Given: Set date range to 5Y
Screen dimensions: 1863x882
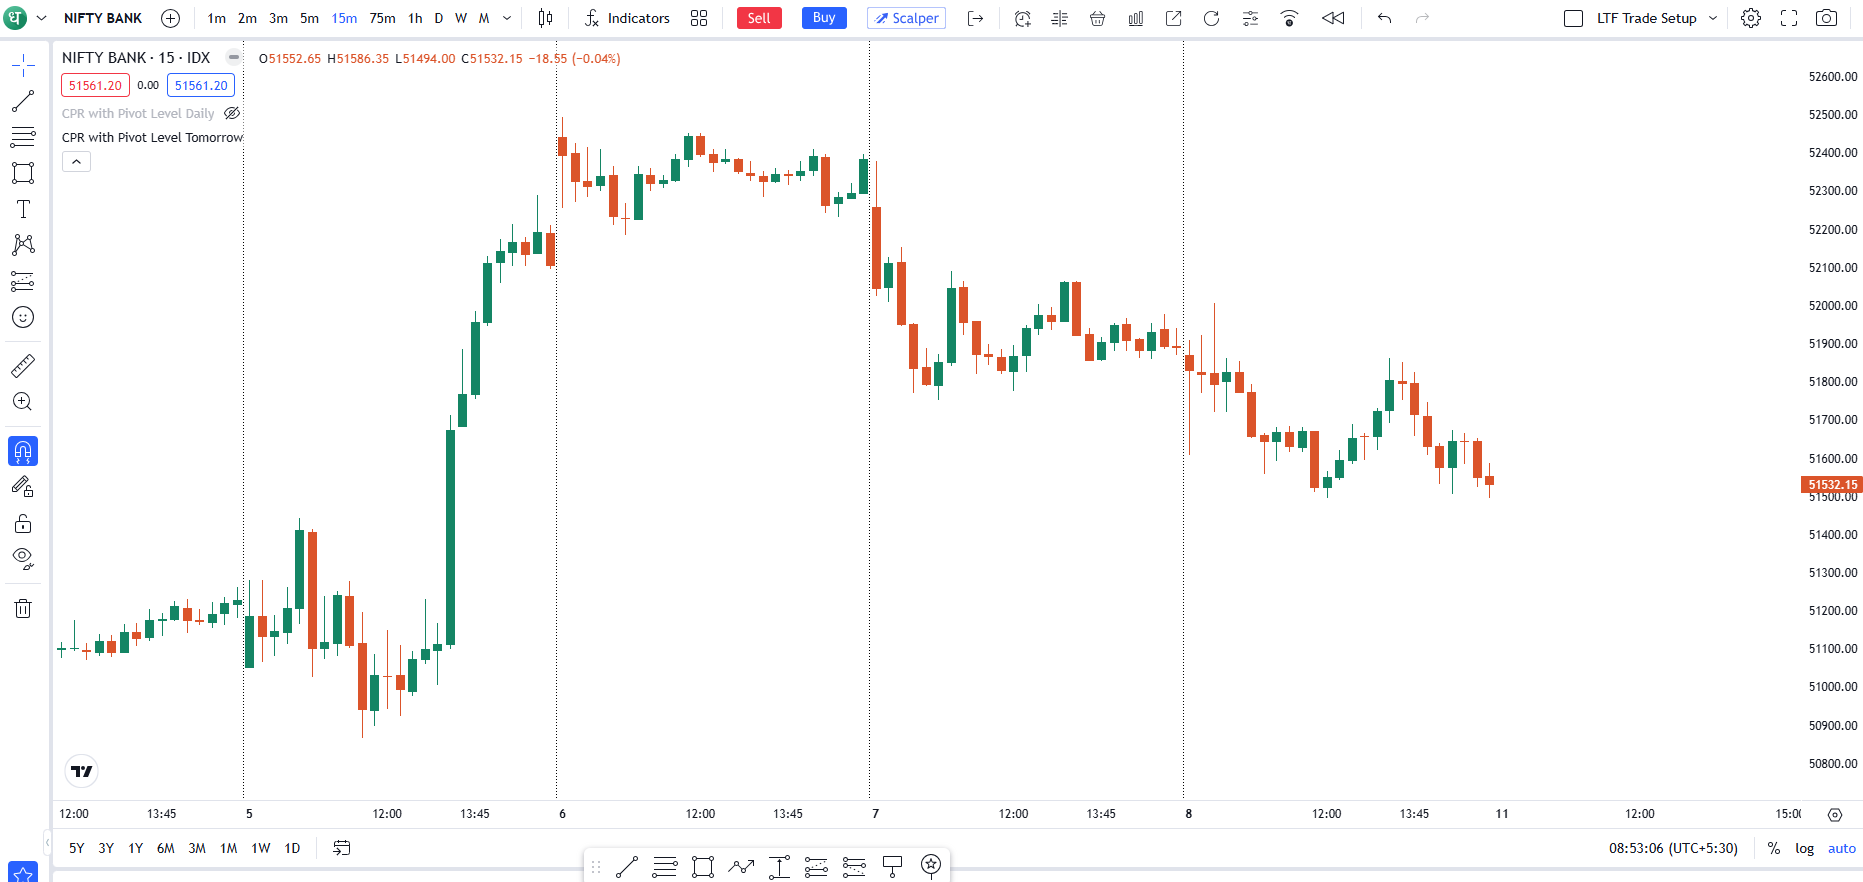Looking at the screenshot, I should coord(77,848).
